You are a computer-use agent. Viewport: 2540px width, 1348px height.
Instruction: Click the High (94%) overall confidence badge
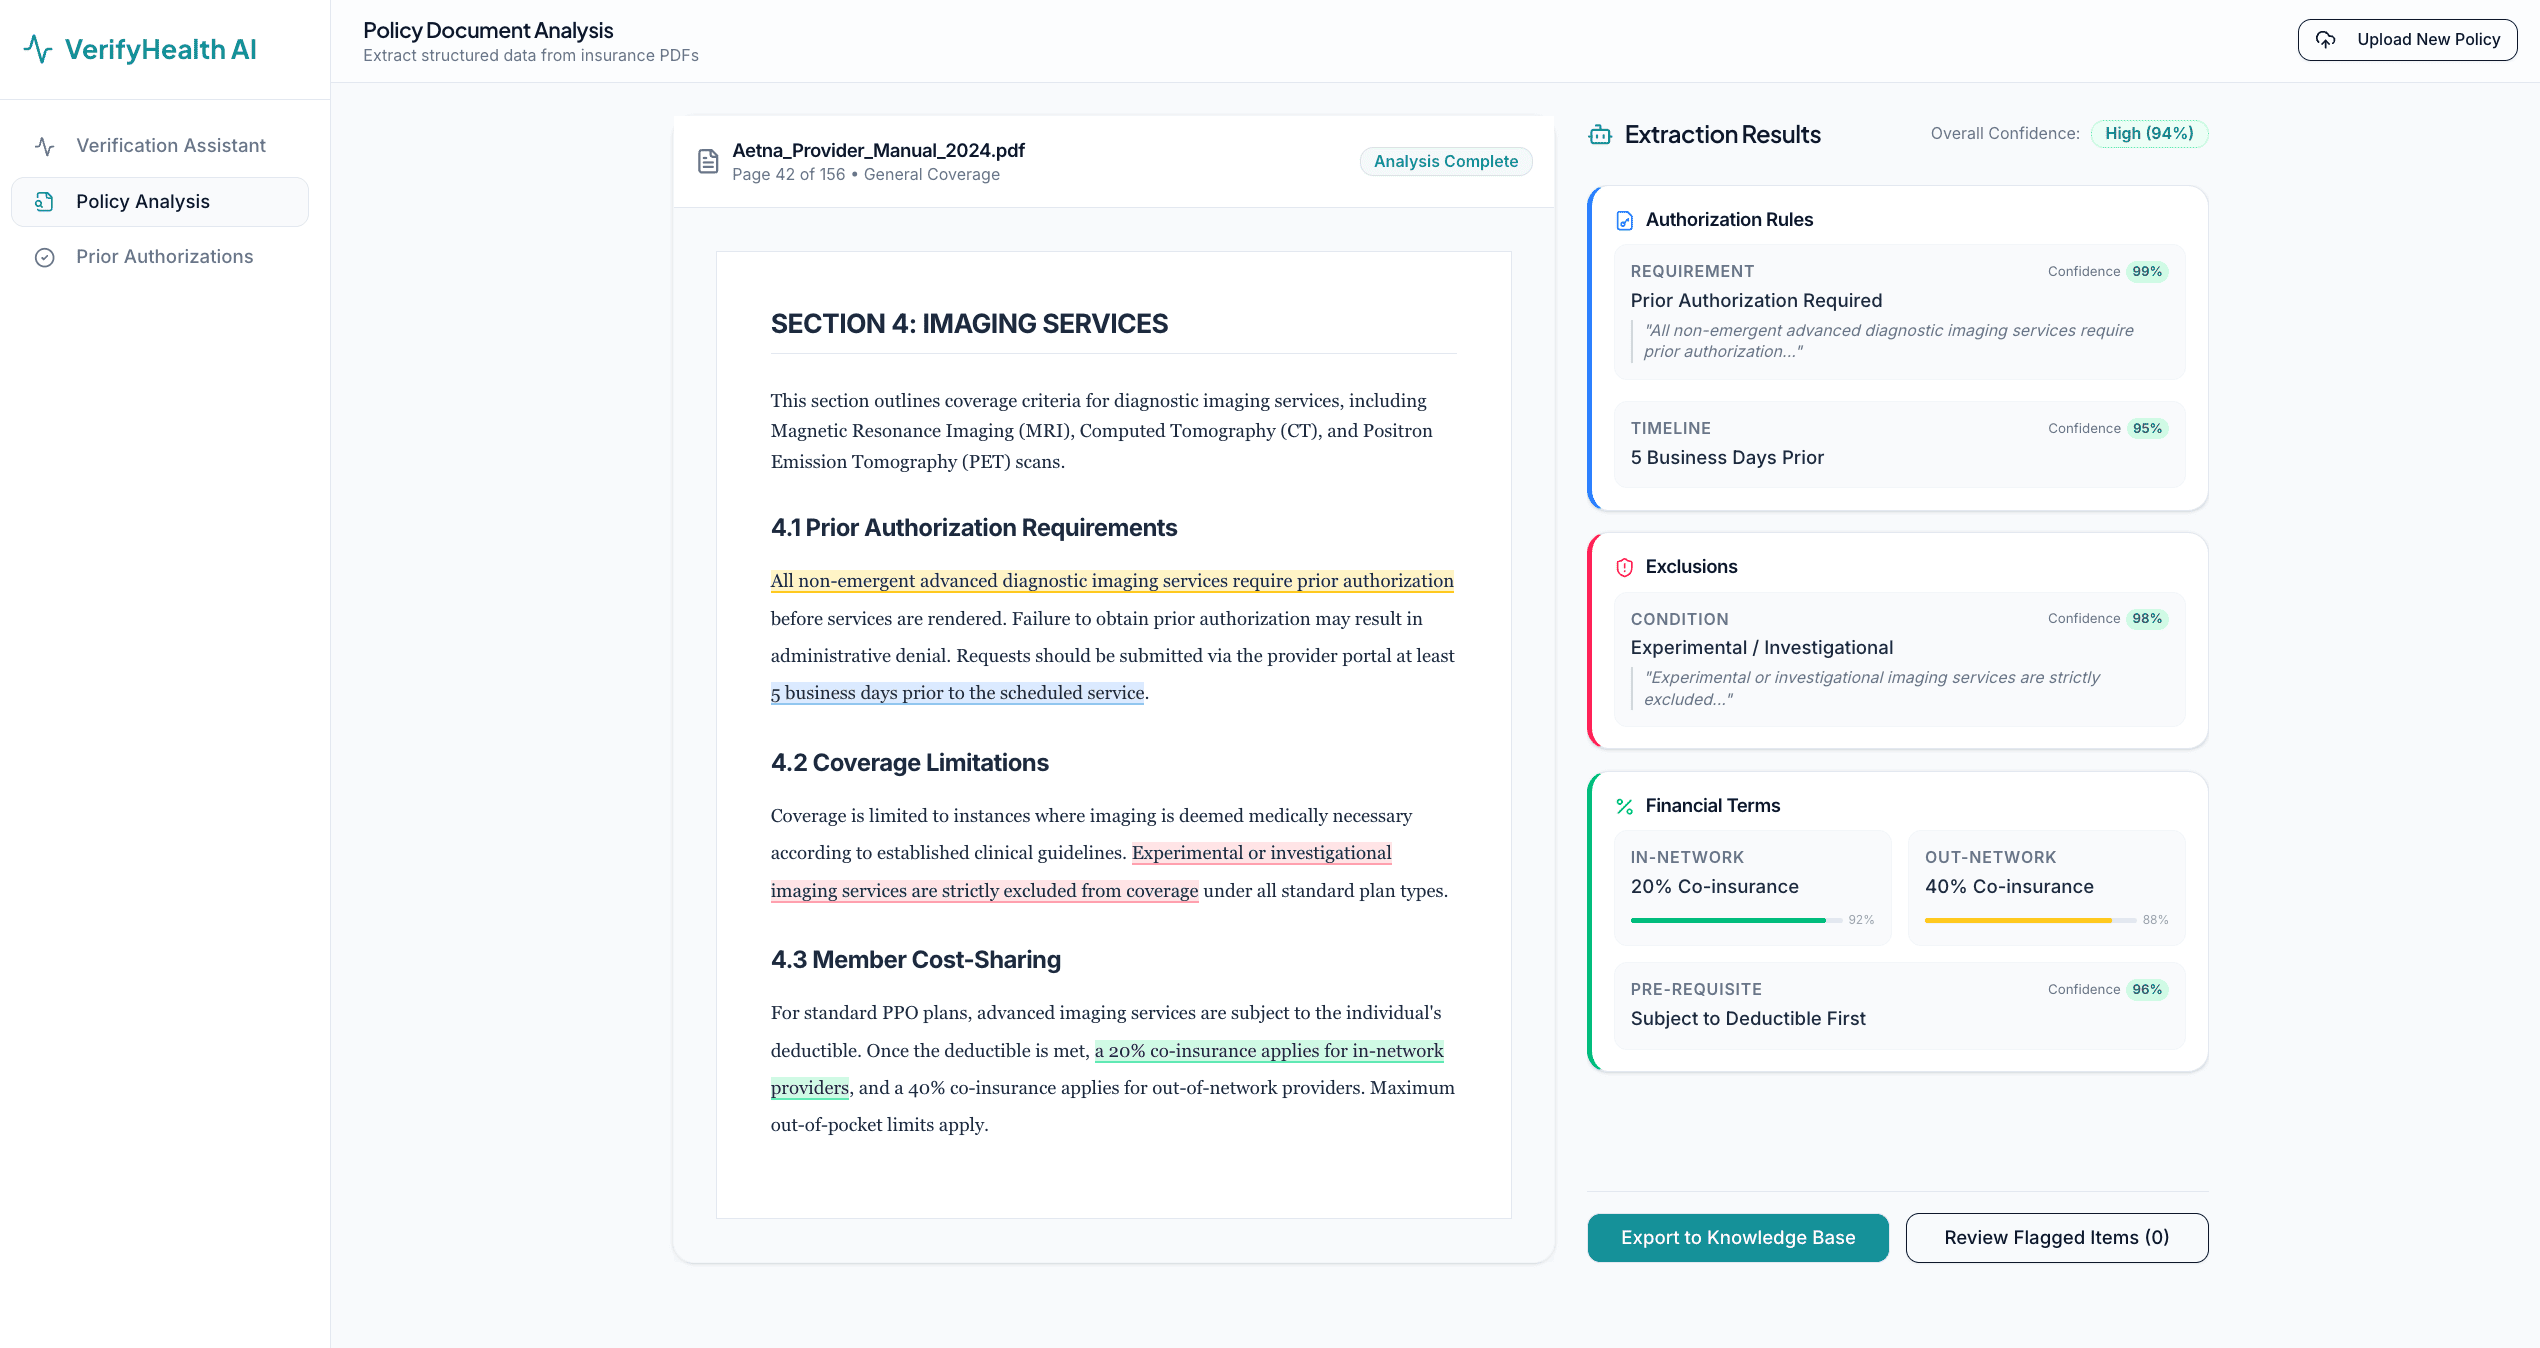click(2149, 134)
